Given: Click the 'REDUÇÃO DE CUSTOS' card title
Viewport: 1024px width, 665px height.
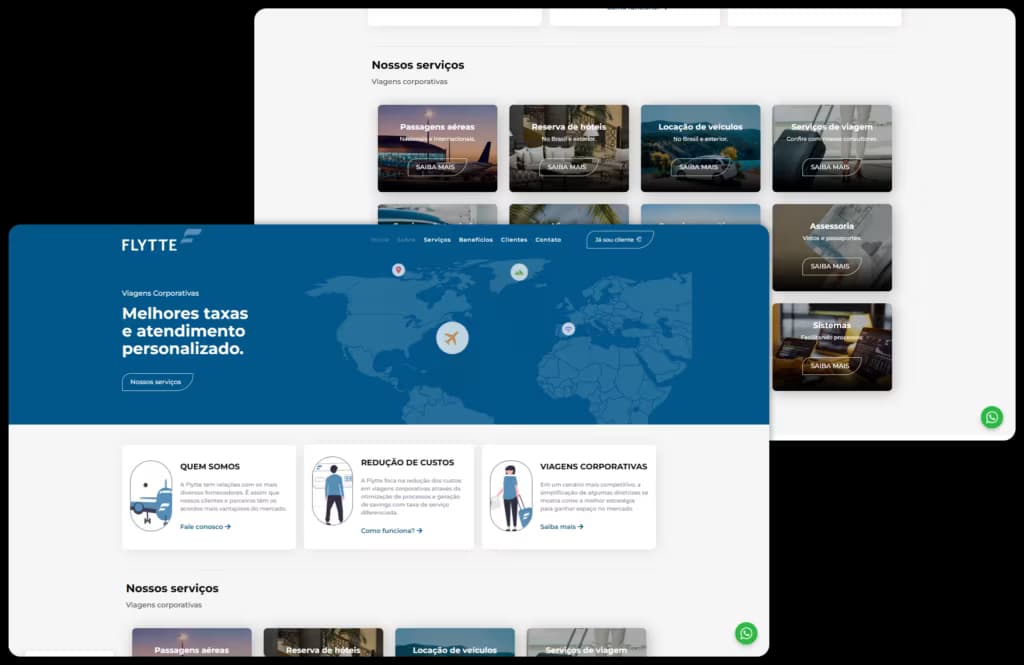Looking at the screenshot, I should [x=408, y=462].
